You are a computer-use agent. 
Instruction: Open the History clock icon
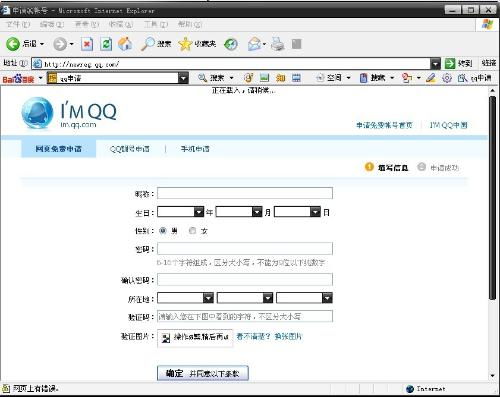tap(231, 44)
